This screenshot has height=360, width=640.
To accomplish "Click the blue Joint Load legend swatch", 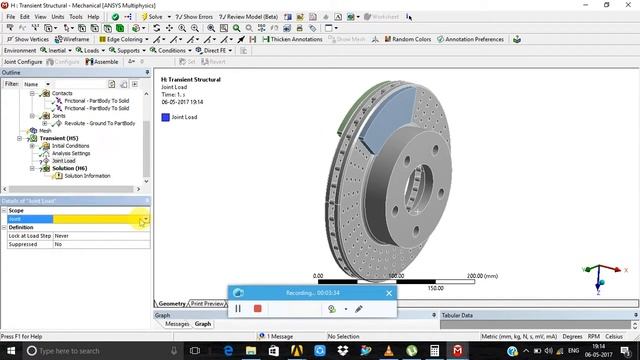I will pos(165,117).
